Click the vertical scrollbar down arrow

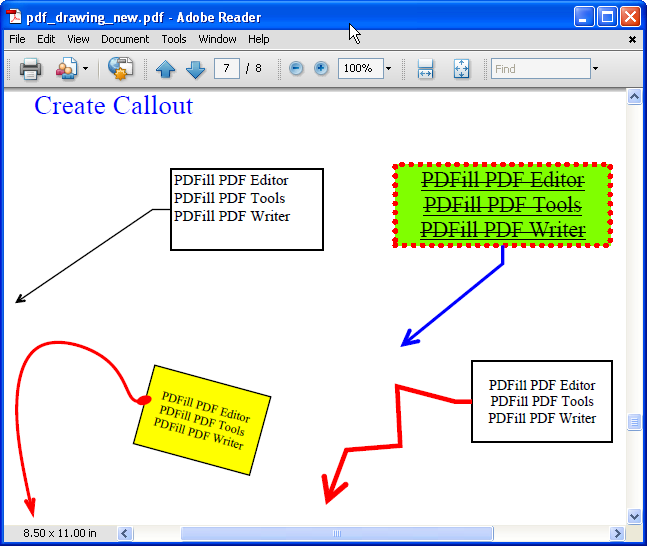(x=634, y=516)
